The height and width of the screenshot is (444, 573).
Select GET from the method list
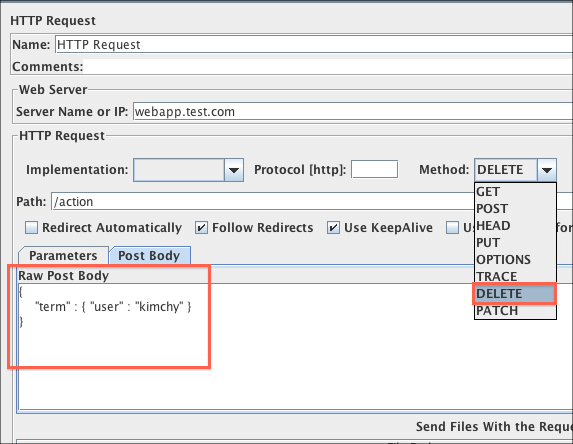pyautogui.click(x=515, y=192)
